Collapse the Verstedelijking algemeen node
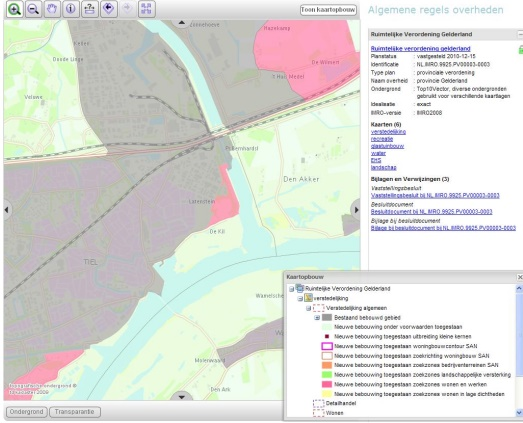523x423 pixels. click(x=309, y=308)
